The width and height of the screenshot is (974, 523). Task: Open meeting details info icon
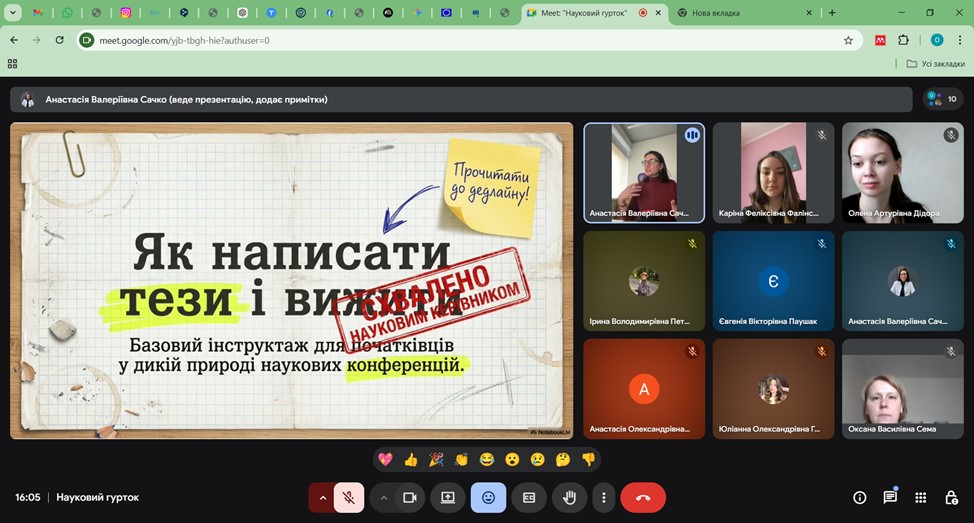click(860, 498)
